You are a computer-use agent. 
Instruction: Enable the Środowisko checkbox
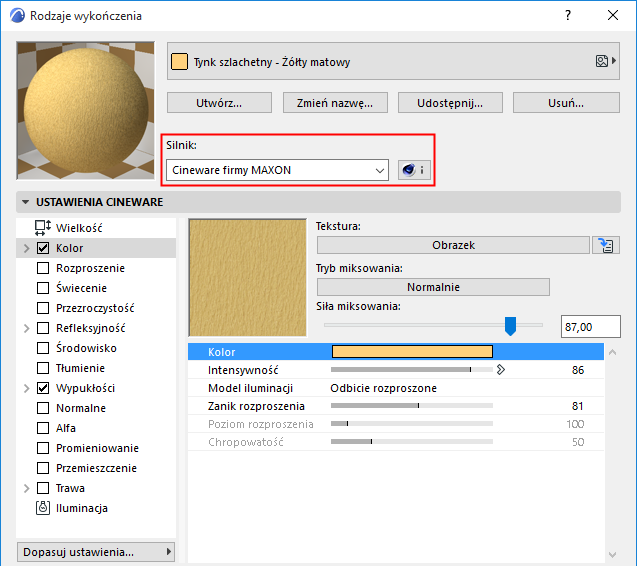[x=43, y=348]
